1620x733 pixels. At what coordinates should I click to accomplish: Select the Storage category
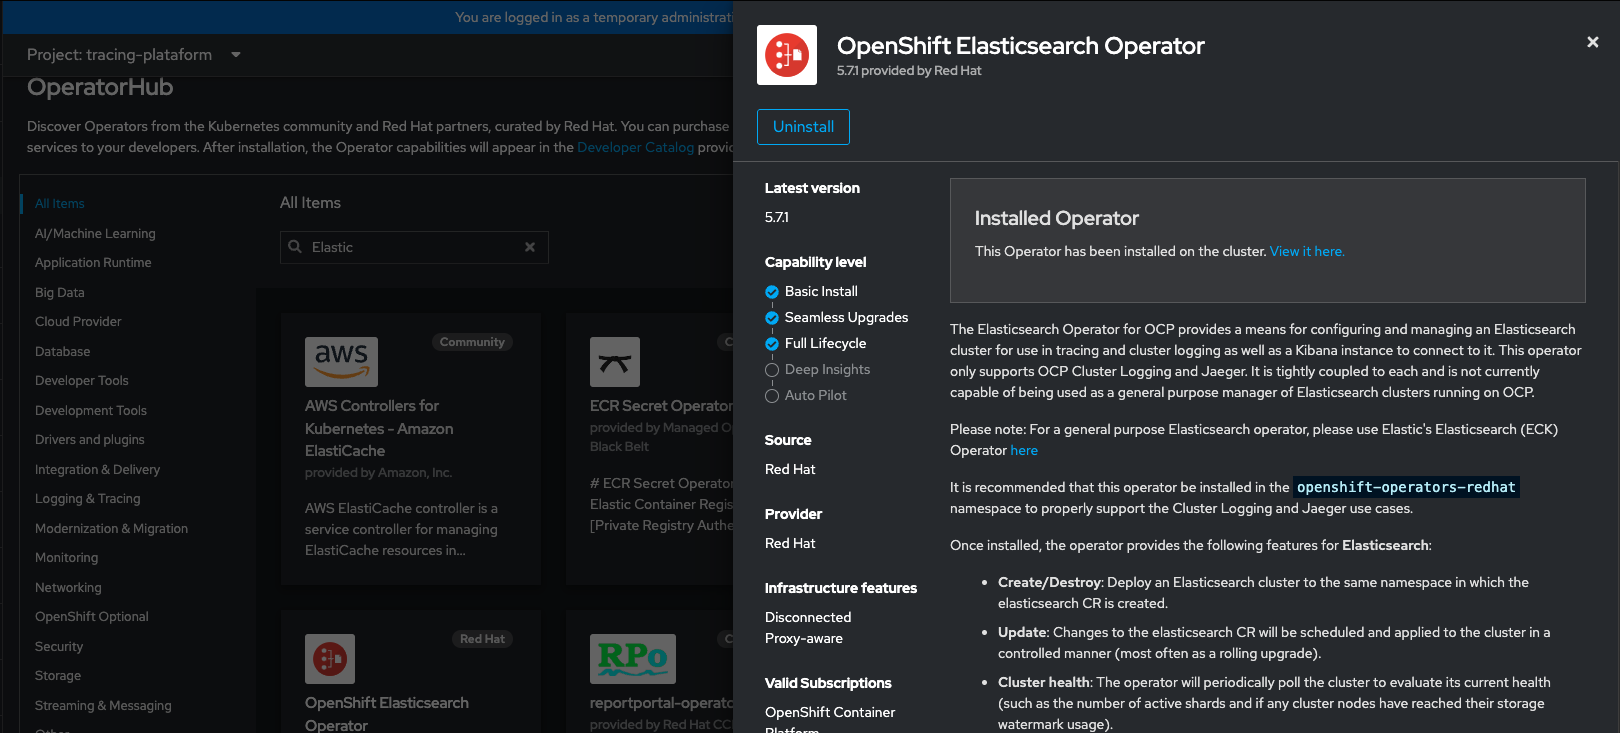click(x=58, y=676)
